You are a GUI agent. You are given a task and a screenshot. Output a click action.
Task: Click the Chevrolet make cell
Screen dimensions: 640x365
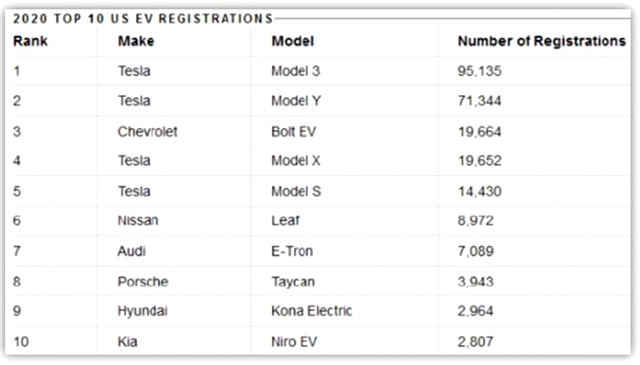click(x=147, y=131)
